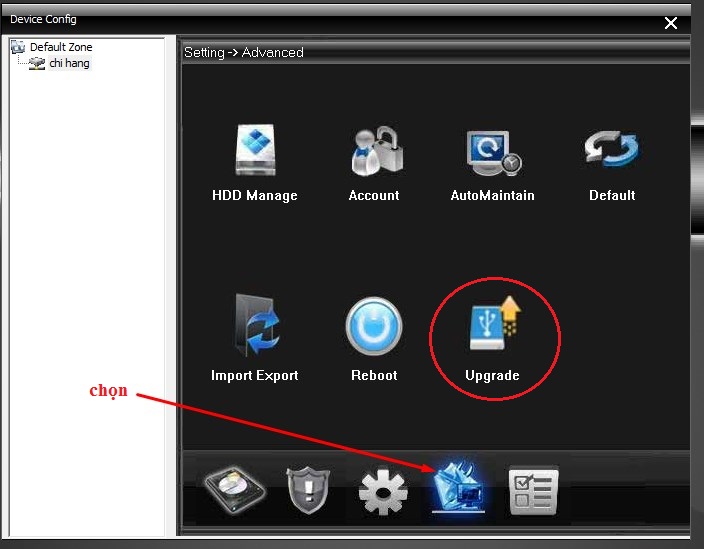Image resolution: width=704 pixels, height=549 pixels.
Task: Switch to the alarm shield tab
Action: point(308,491)
